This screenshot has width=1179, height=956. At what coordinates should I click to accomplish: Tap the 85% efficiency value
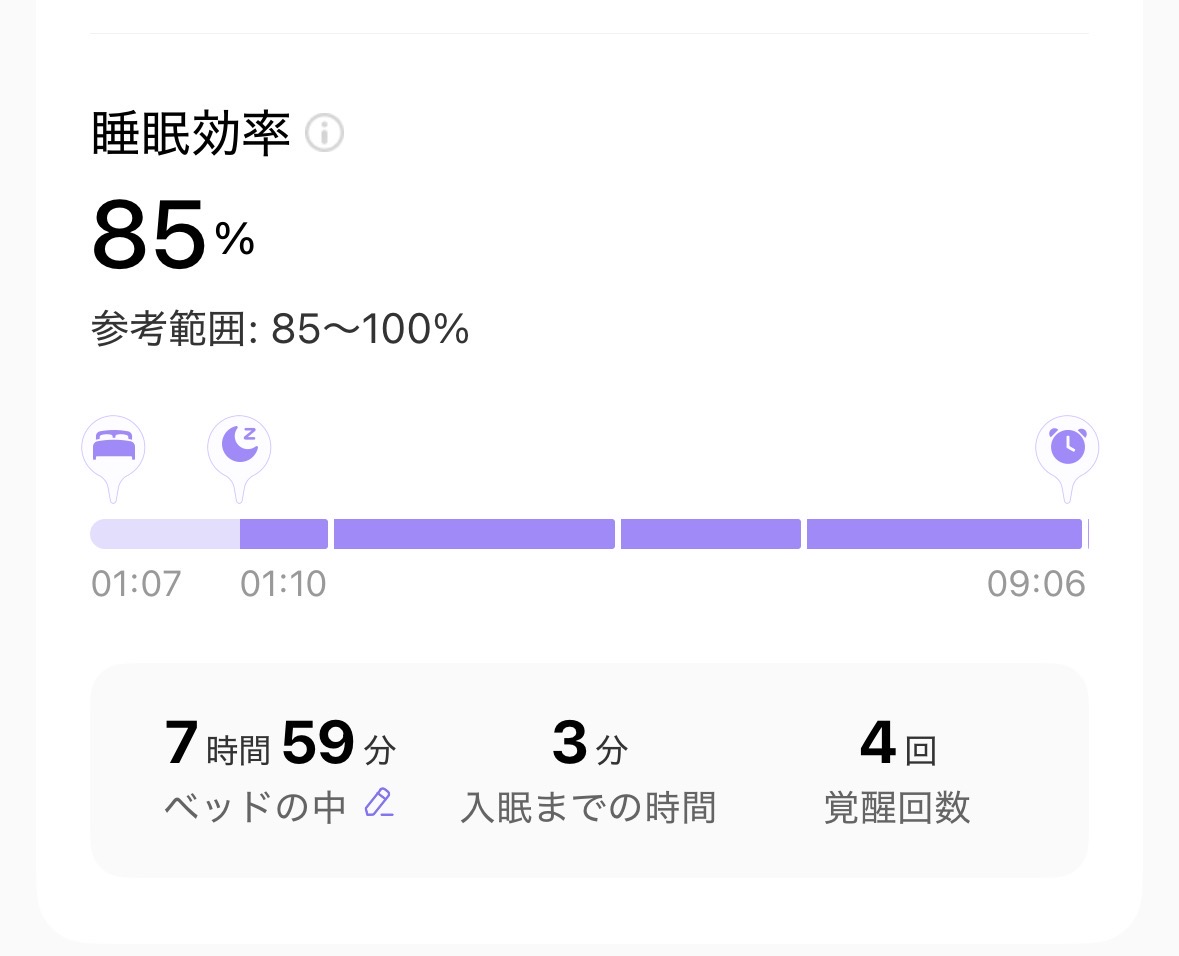click(x=173, y=235)
